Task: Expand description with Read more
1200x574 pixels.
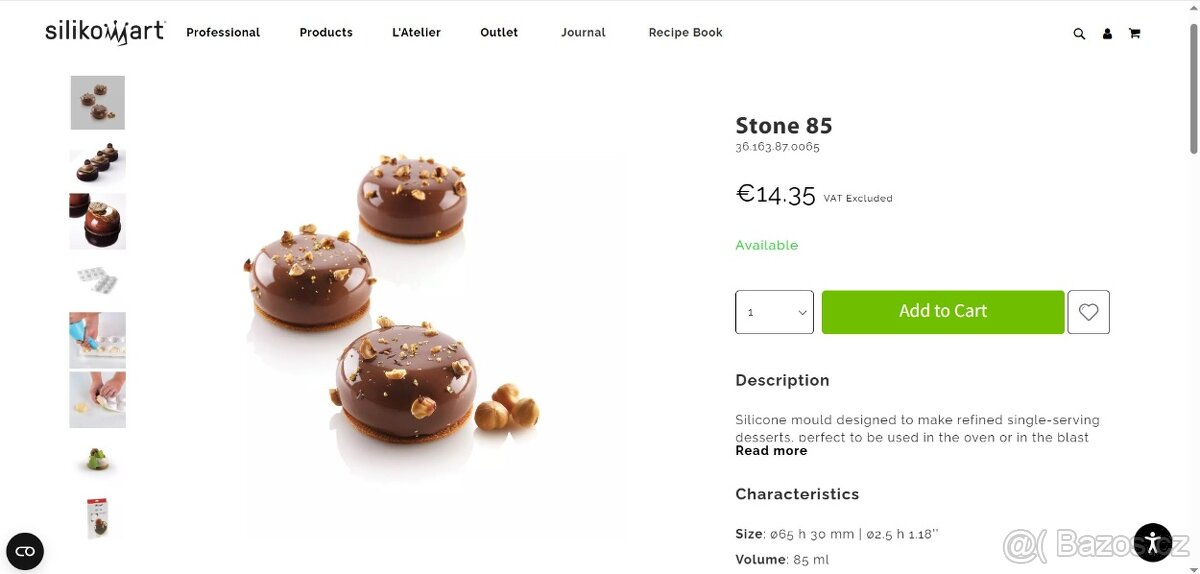Action: [771, 451]
